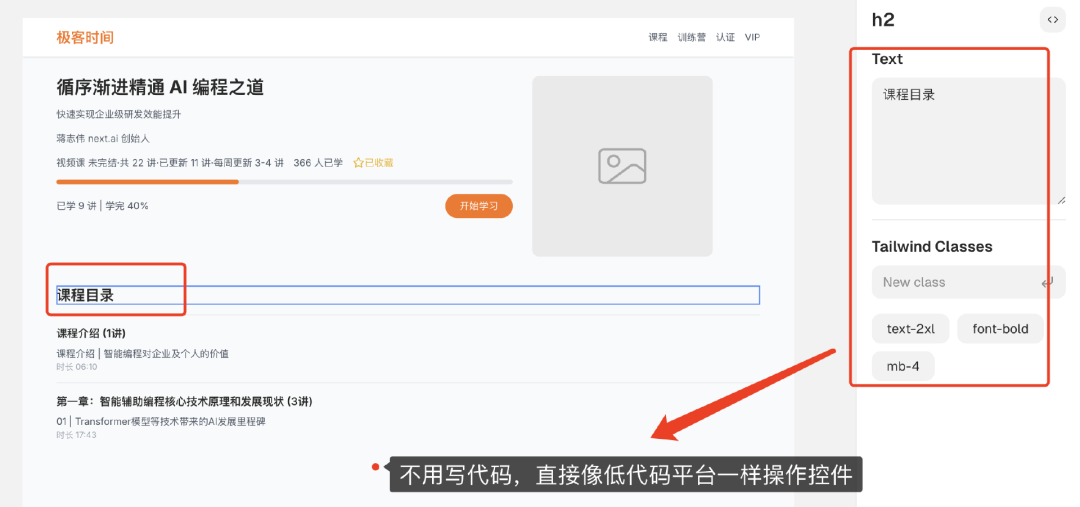Select the text-2xl class chip

coord(911,329)
